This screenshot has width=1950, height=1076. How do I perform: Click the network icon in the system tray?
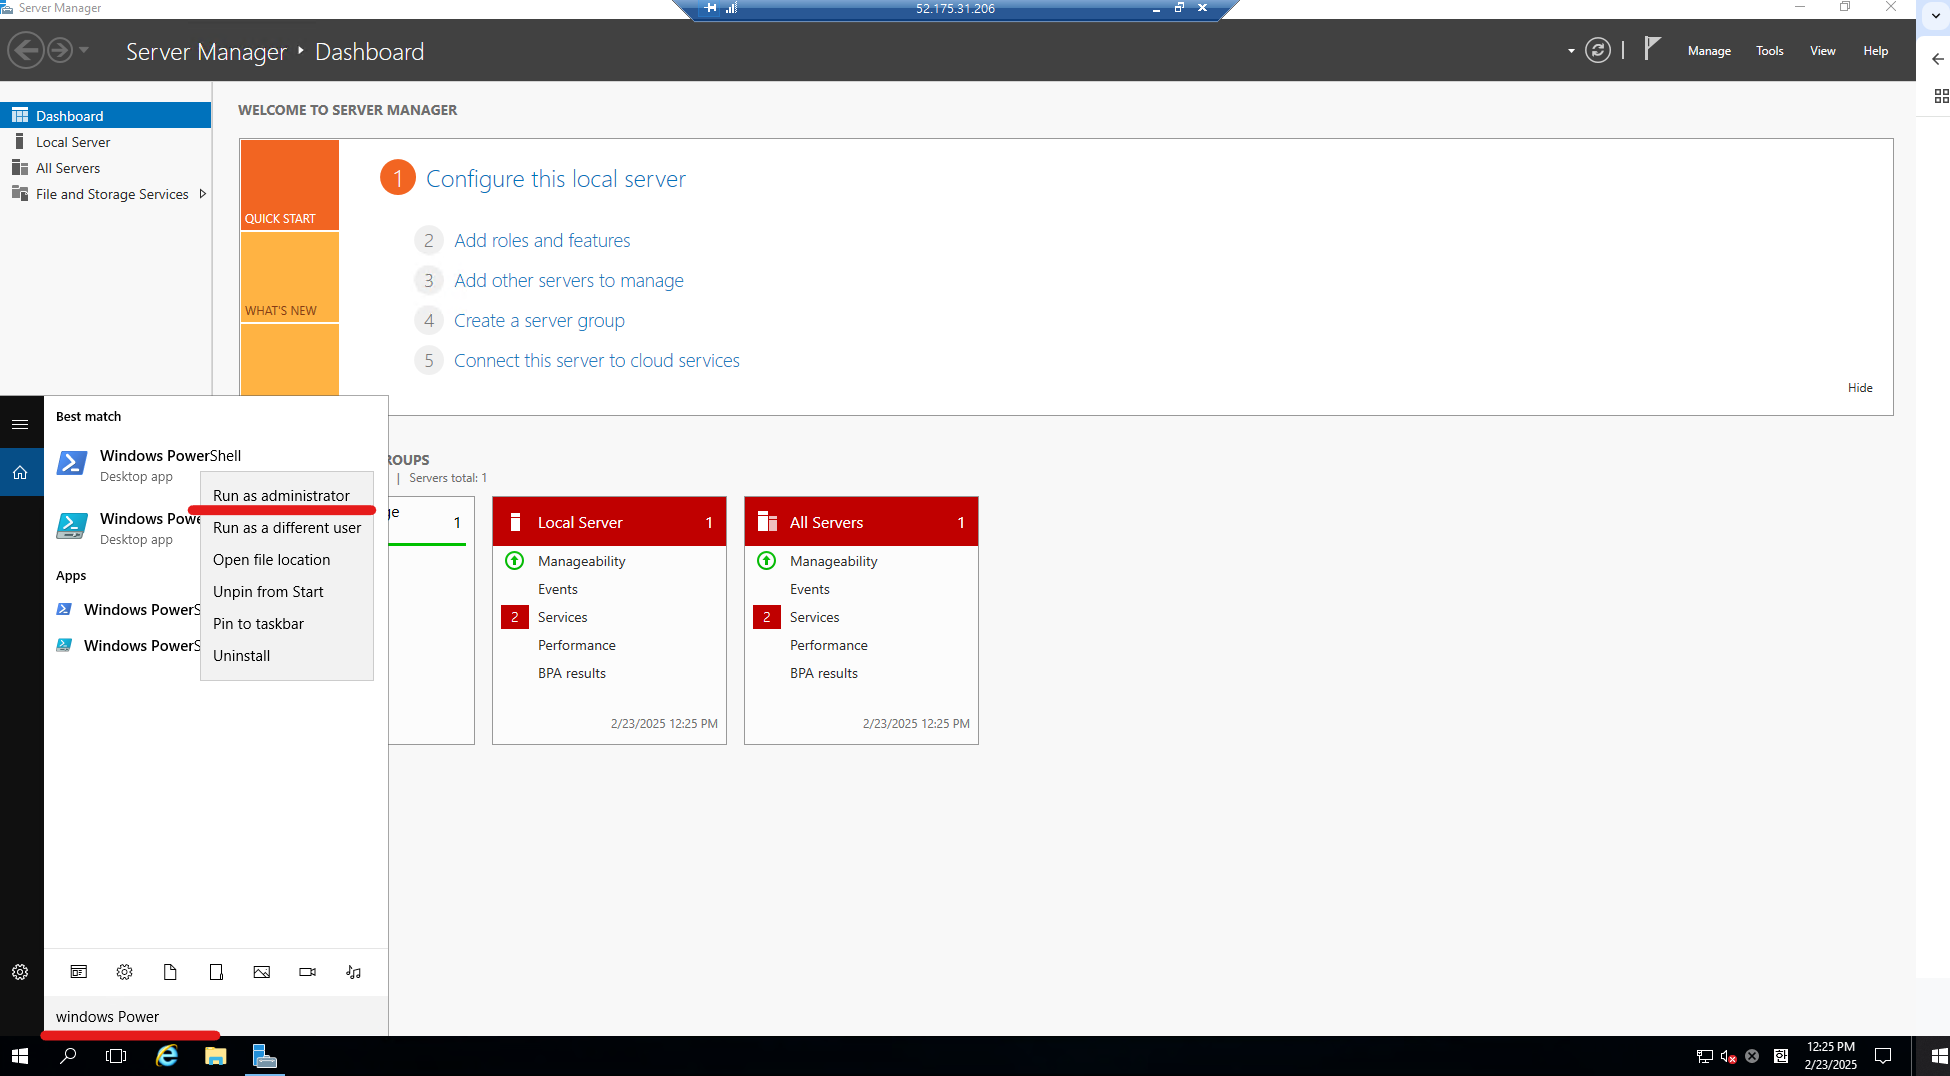tap(1705, 1056)
